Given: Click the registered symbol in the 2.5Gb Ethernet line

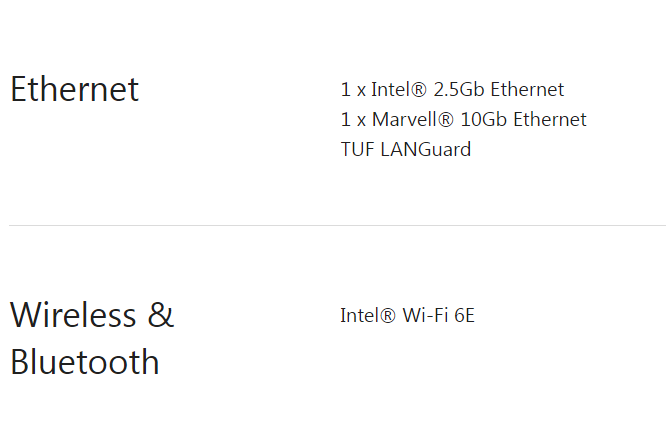Looking at the screenshot, I should pos(418,90).
